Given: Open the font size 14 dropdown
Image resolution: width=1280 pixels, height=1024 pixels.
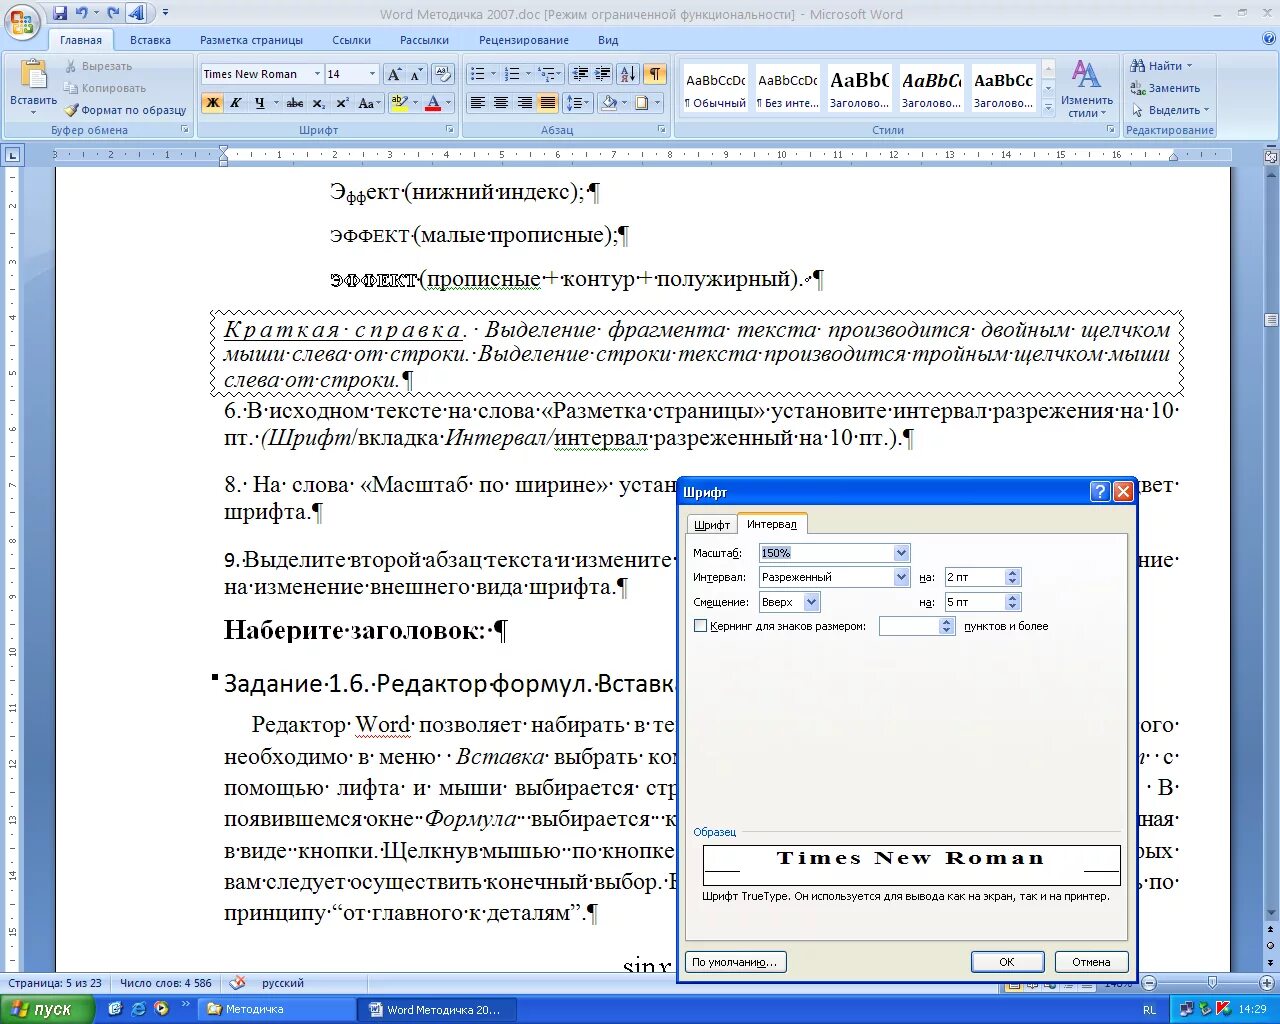Looking at the screenshot, I should (x=372, y=74).
